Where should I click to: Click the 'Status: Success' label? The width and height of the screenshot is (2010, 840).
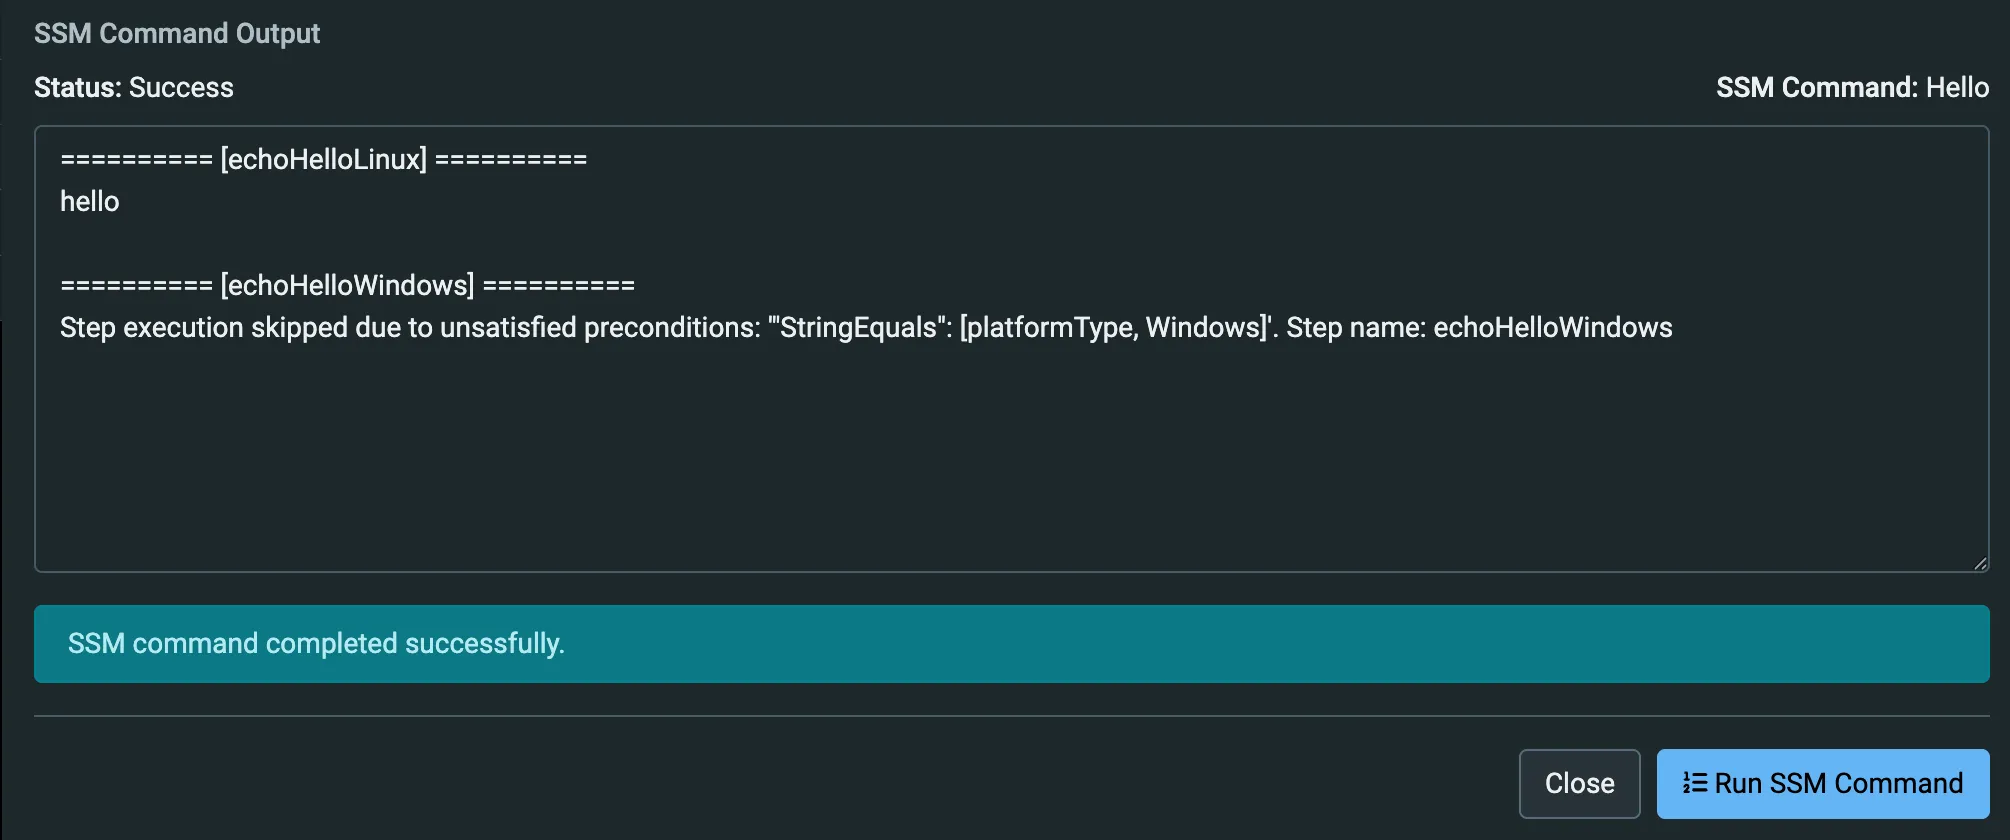click(x=134, y=88)
